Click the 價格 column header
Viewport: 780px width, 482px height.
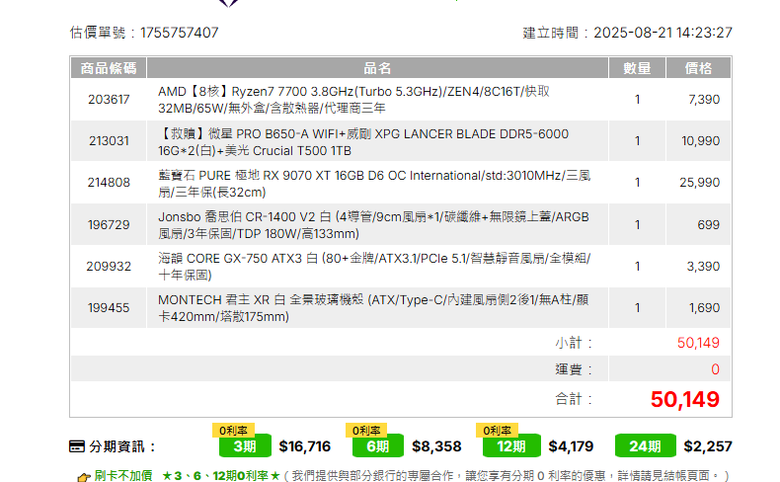pos(698,68)
